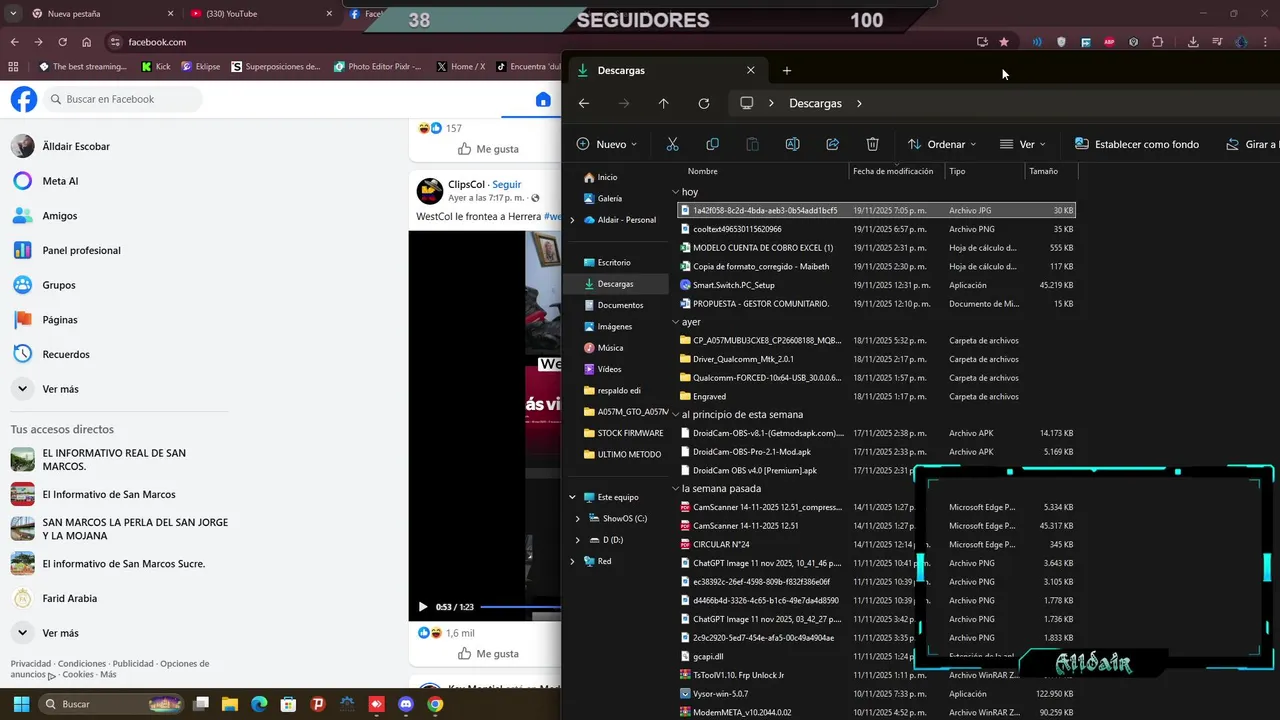
Task: Refresh the Descargas folder view
Action: tap(704, 103)
